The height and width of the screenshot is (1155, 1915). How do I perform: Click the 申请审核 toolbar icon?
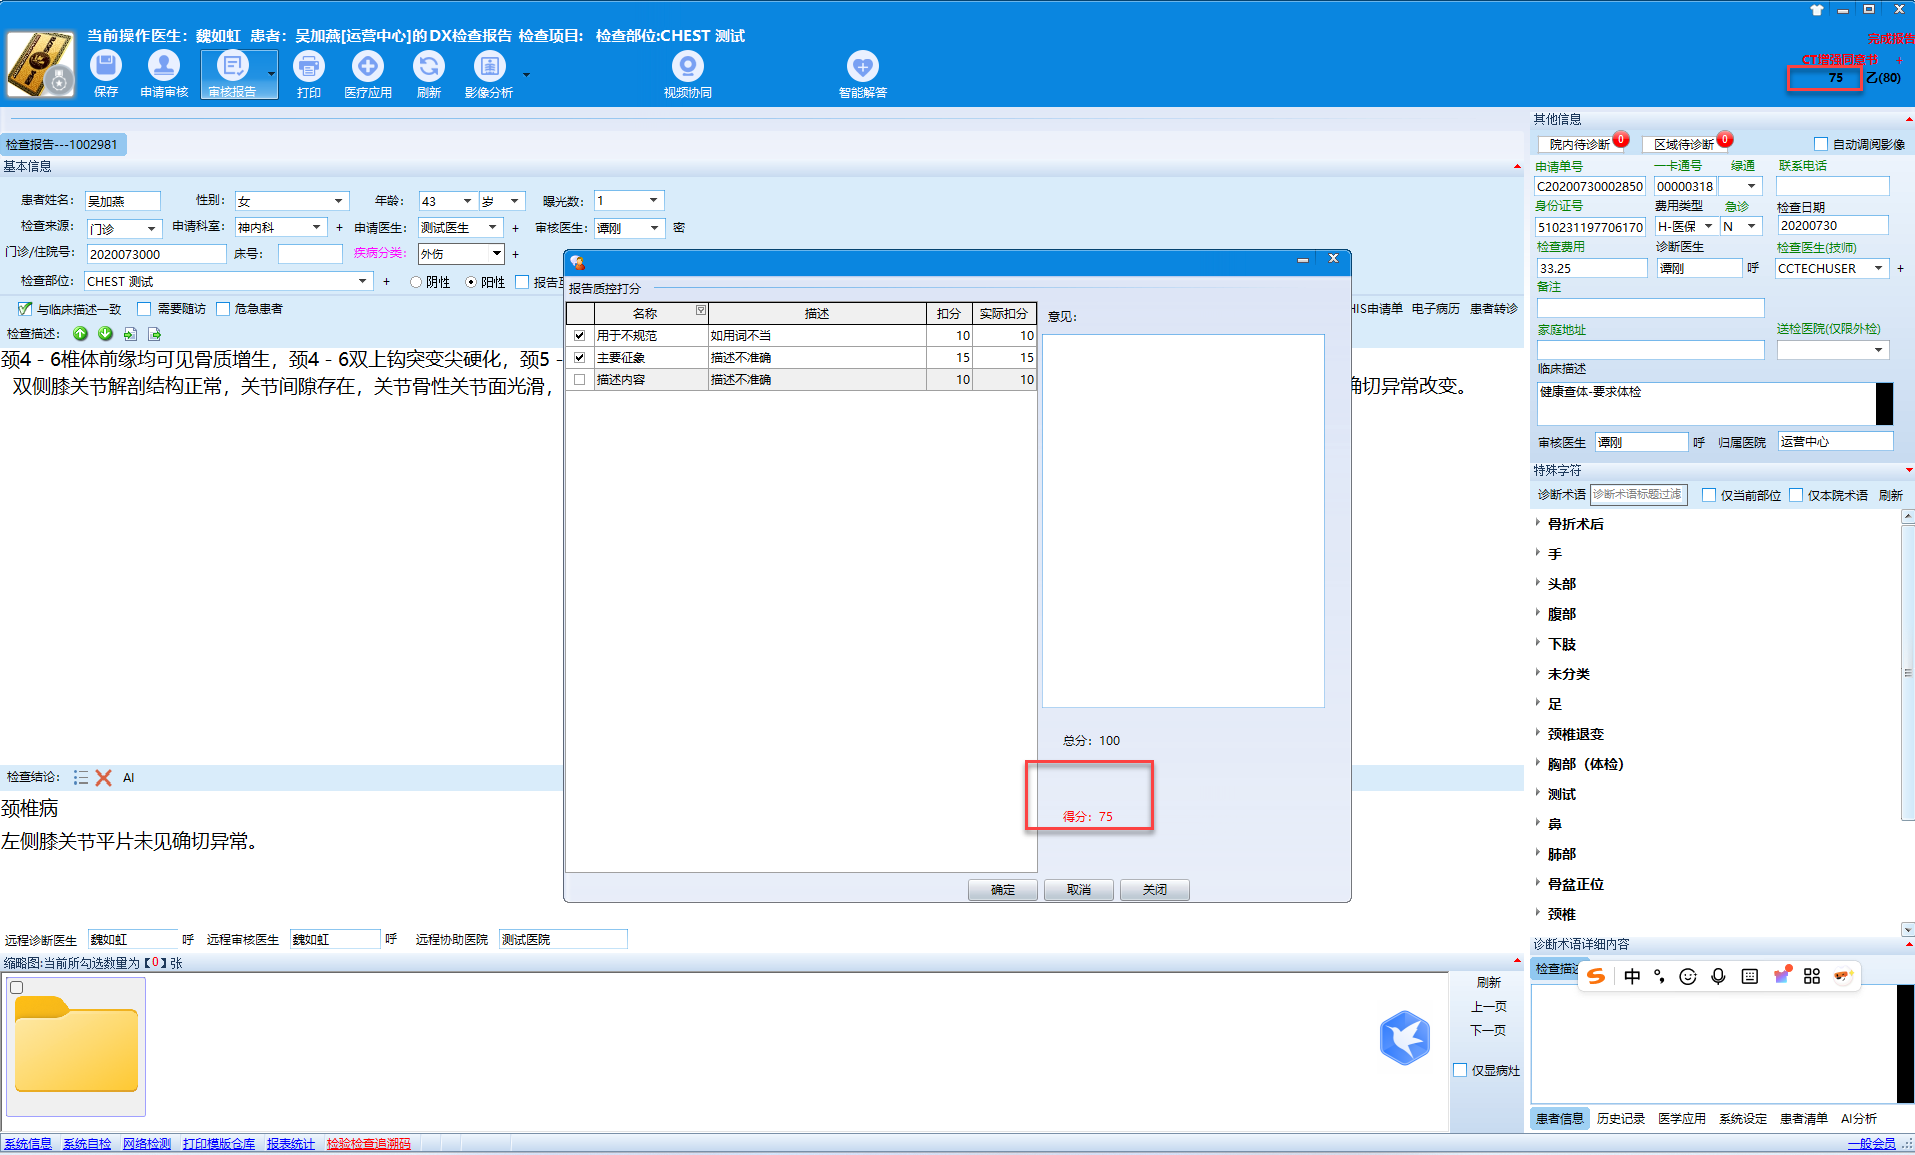[x=164, y=68]
